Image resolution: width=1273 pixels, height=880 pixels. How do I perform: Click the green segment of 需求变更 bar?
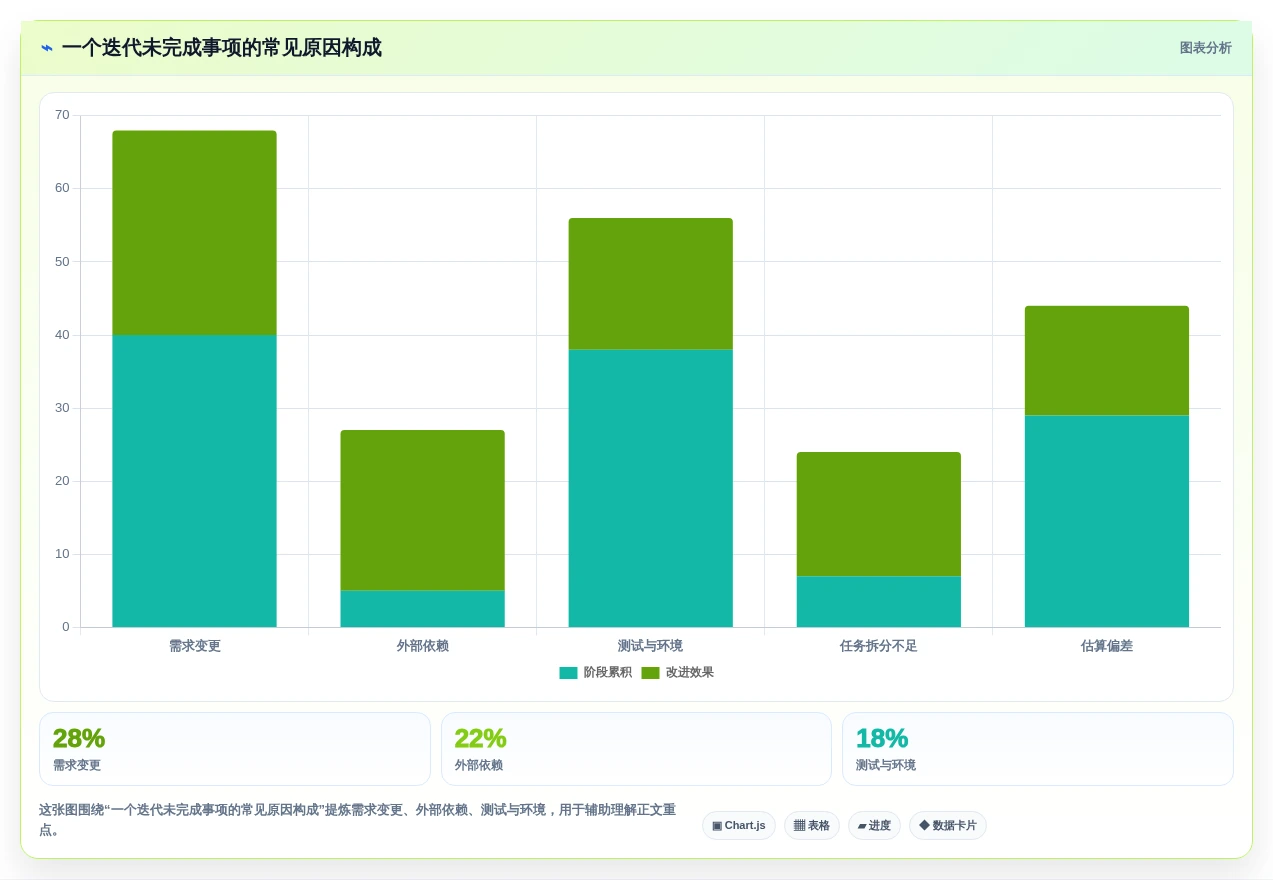(194, 233)
